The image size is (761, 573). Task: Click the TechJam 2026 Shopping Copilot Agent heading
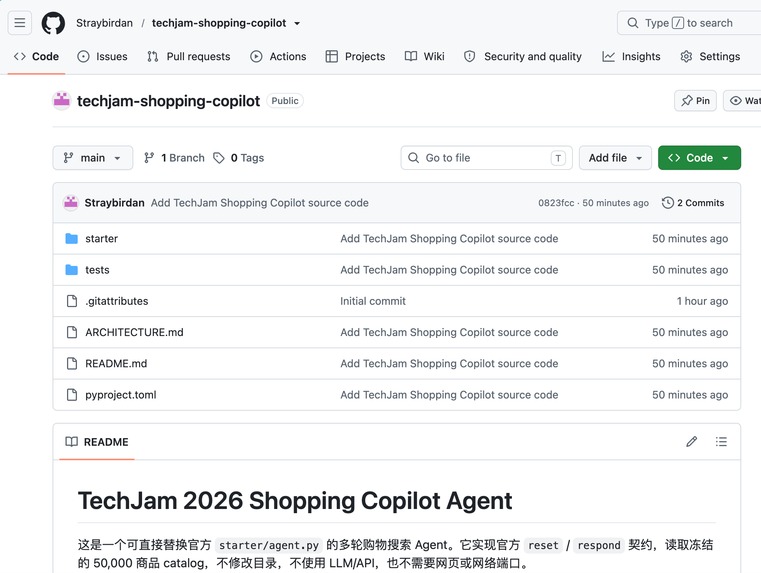295,501
